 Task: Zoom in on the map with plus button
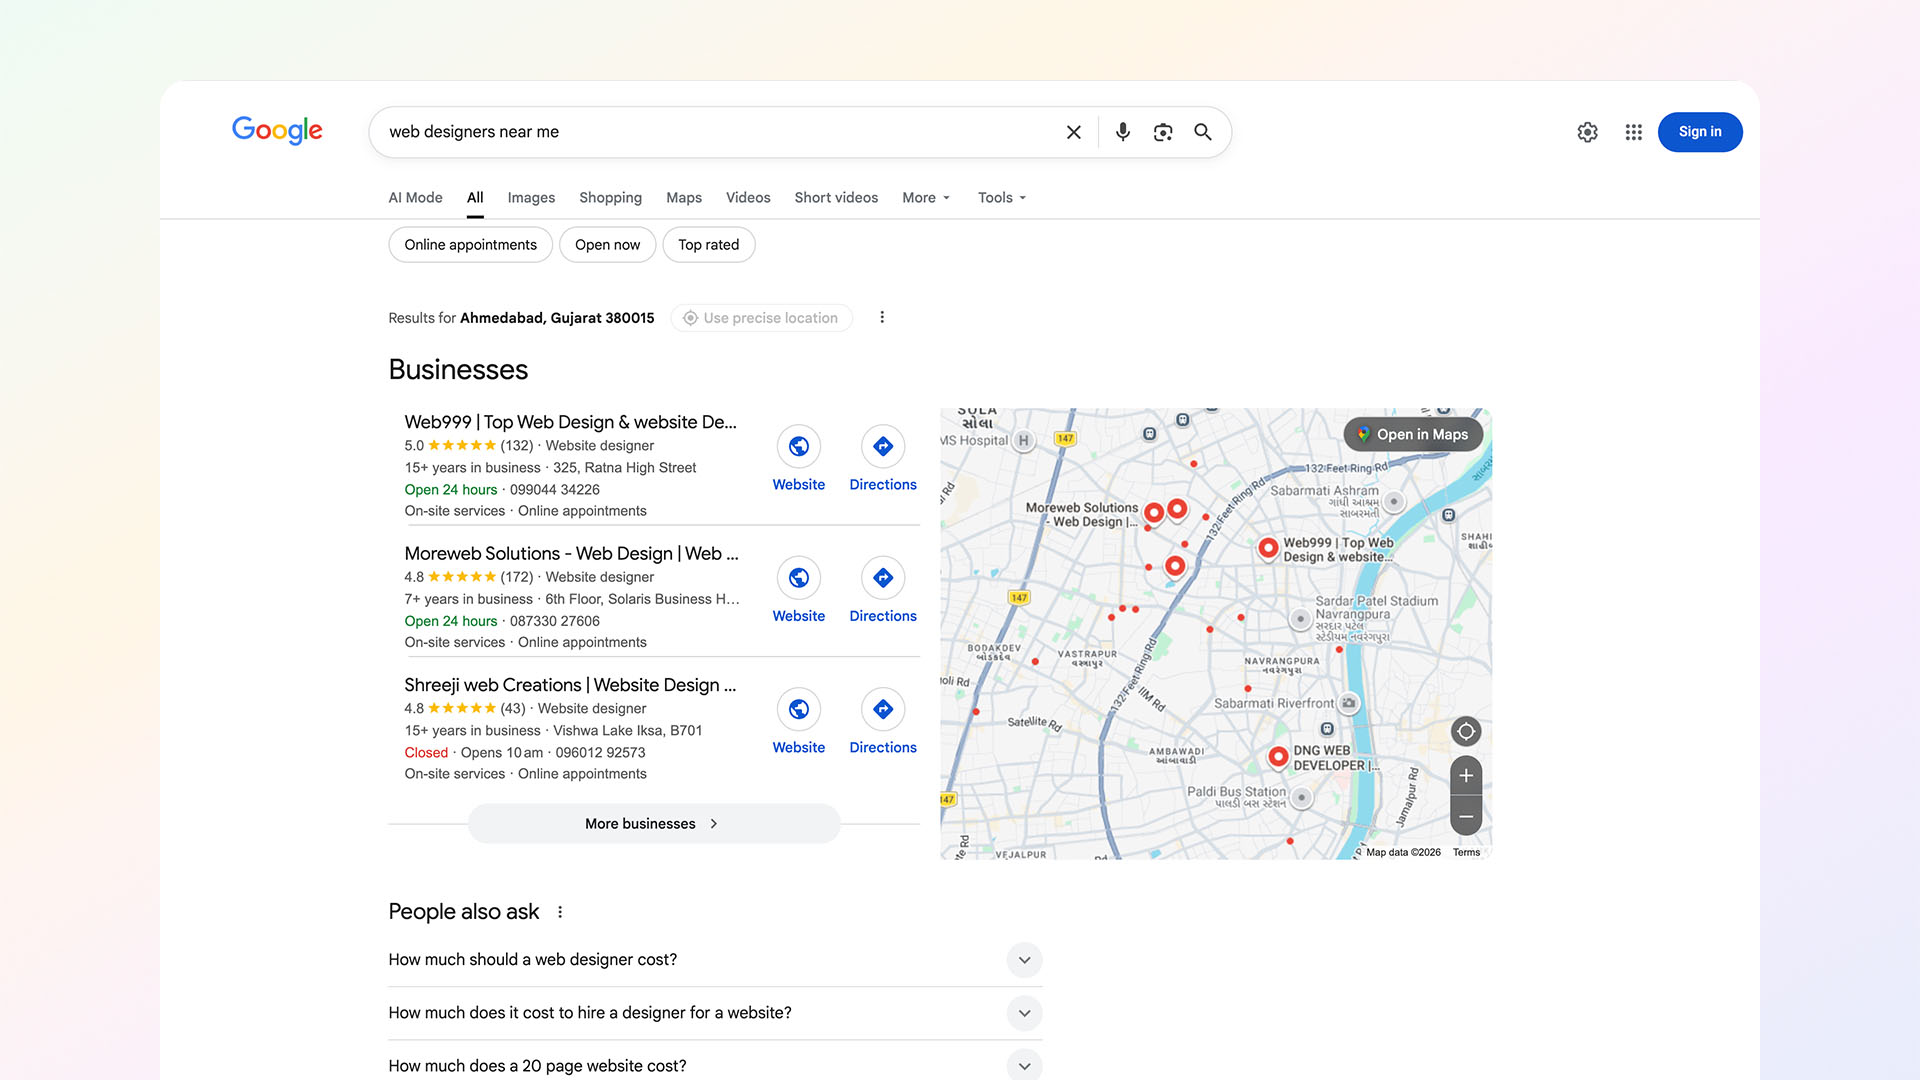(x=1466, y=776)
